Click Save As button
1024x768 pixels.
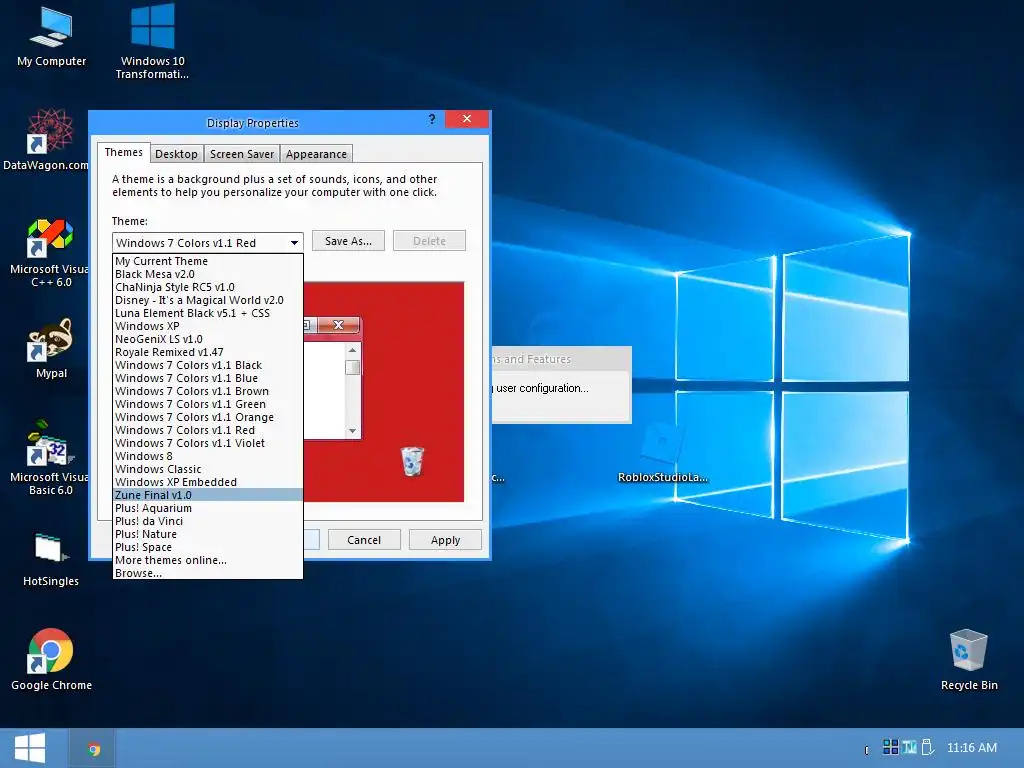(x=348, y=241)
